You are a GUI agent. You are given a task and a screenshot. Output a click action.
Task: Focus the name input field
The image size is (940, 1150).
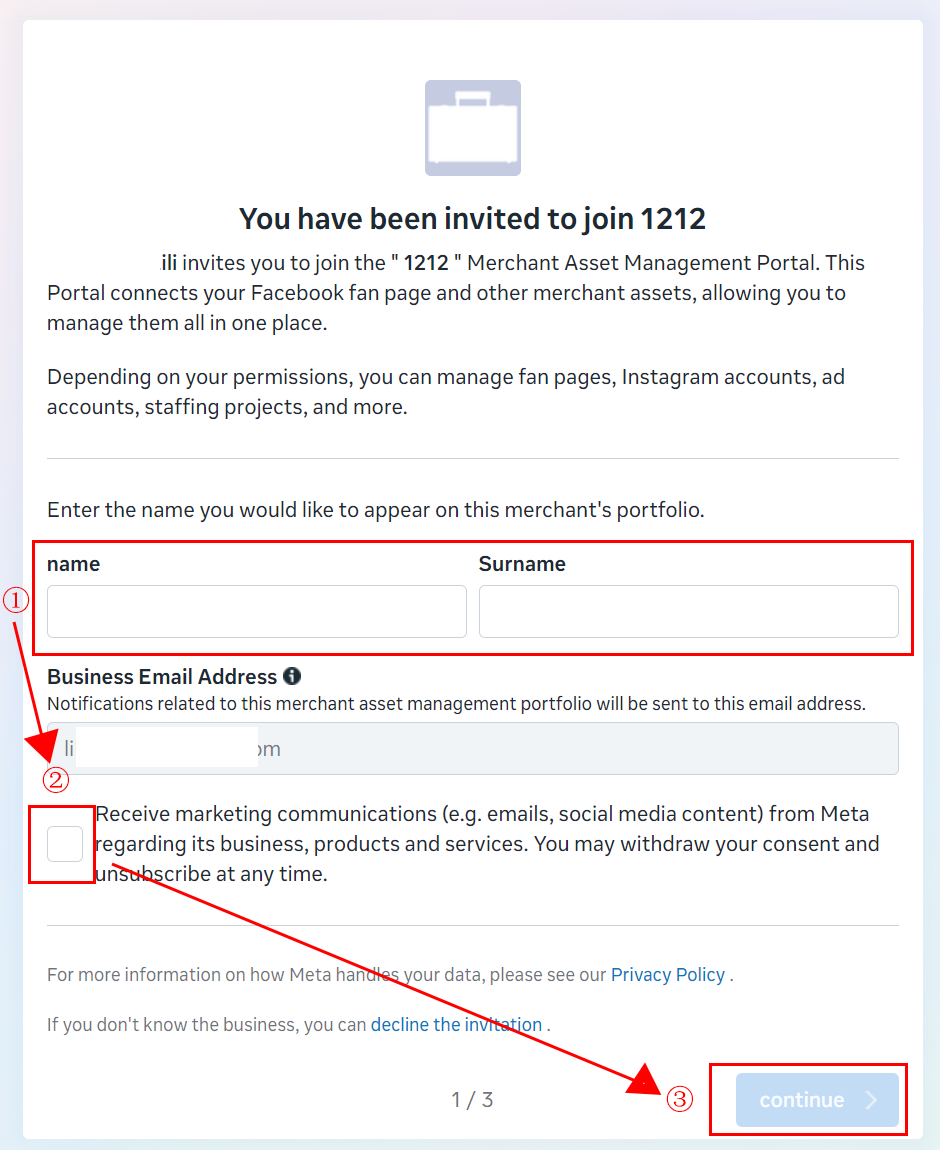tap(257, 611)
